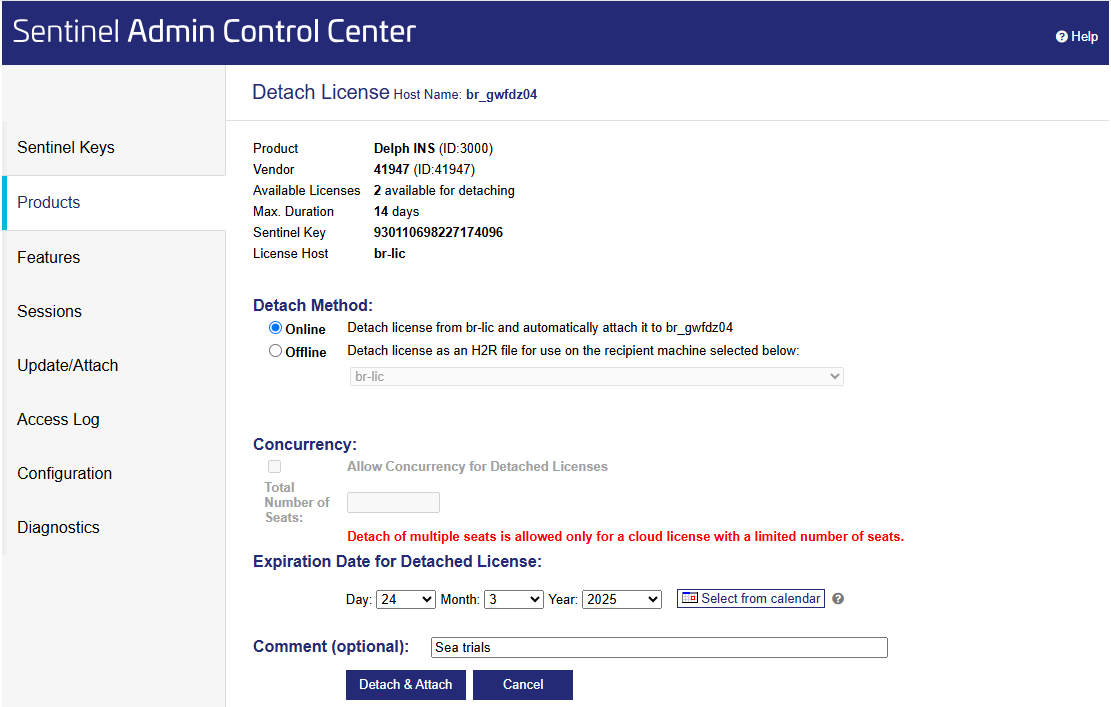The width and height of the screenshot is (1111, 707).
Task: Select the Offline detach method
Action: click(x=276, y=351)
